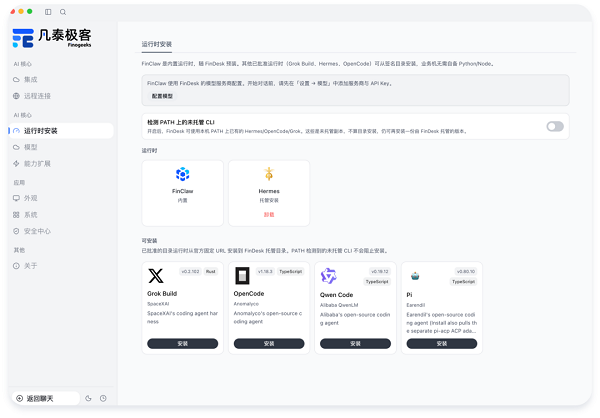This screenshot has width=600, height=418.
Task: Select 运行时安装 in the sidebar
Action: point(61,131)
